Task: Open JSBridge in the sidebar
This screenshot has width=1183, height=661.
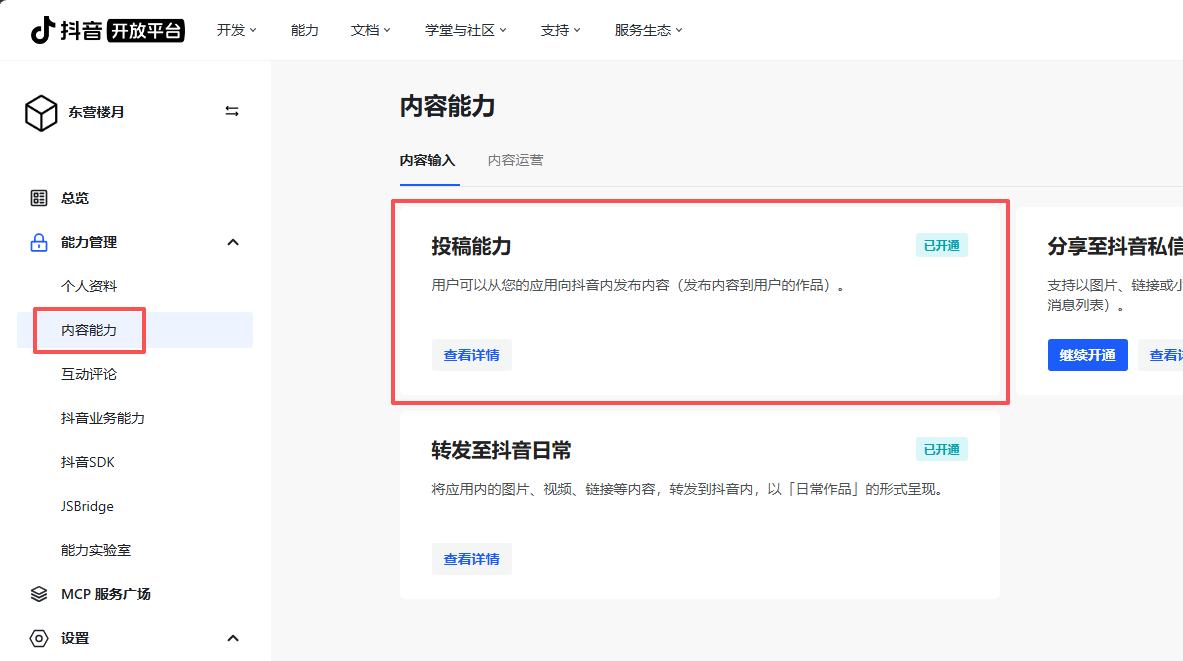Action: [x=88, y=506]
